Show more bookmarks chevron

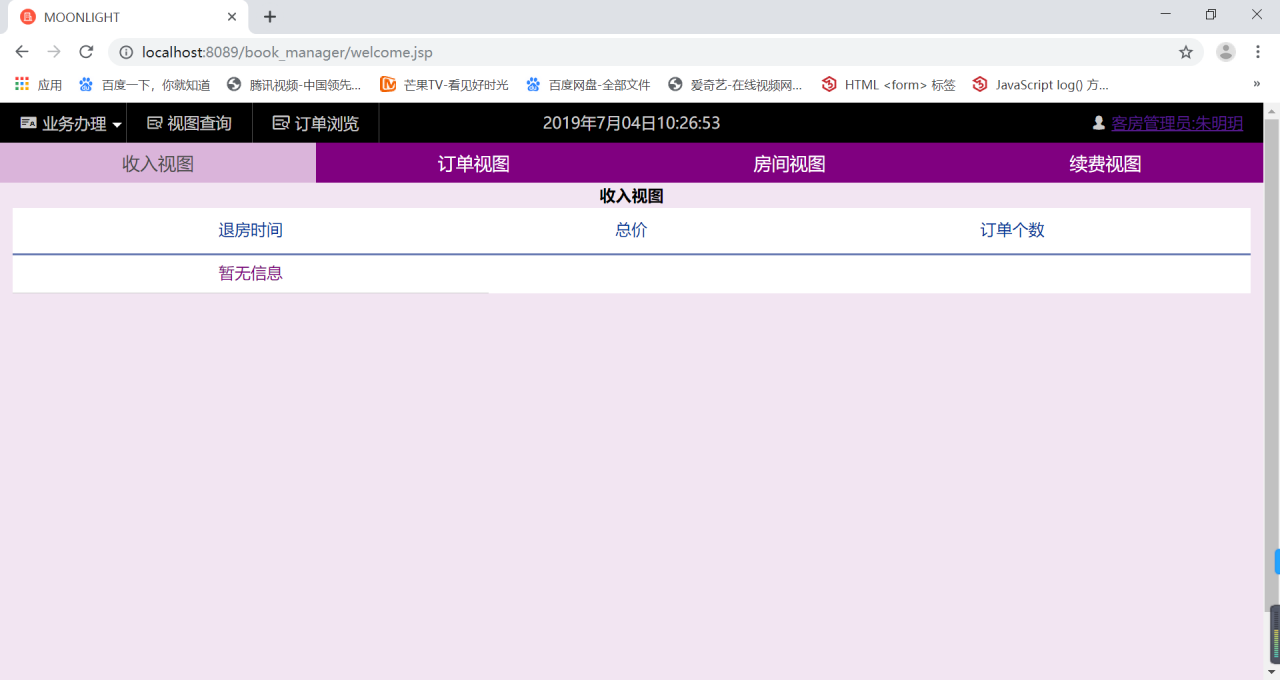1256,85
